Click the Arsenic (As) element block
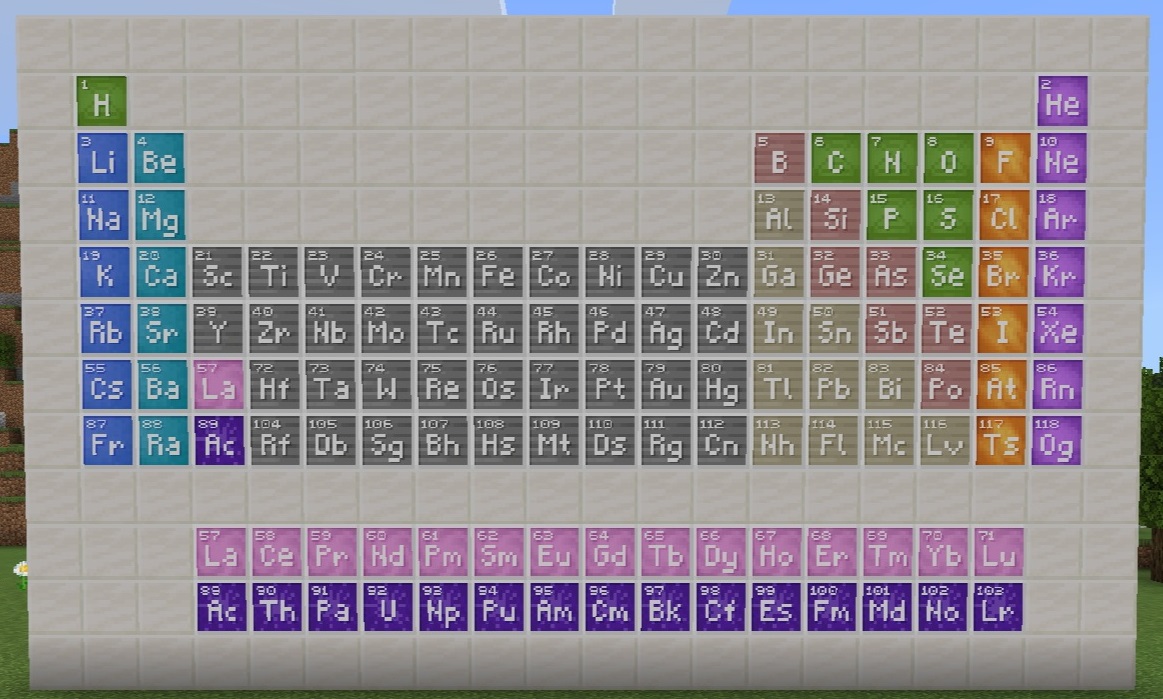1163x699 pixels. [x=891, y=272]
